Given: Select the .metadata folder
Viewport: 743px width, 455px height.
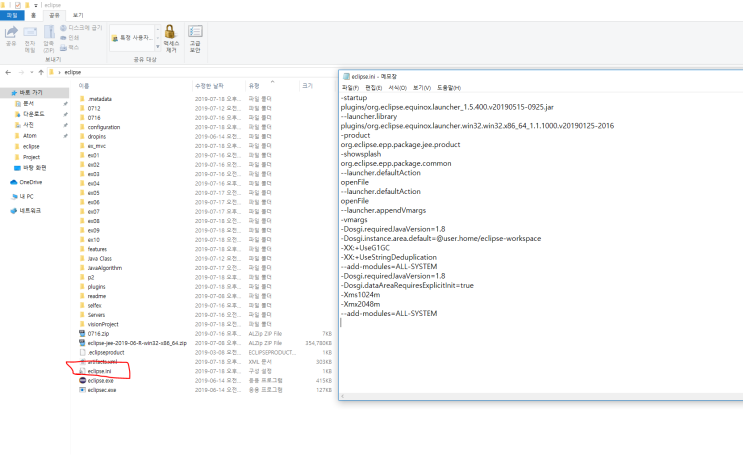Looking at the screenshot, I should (x=100, y=99).
